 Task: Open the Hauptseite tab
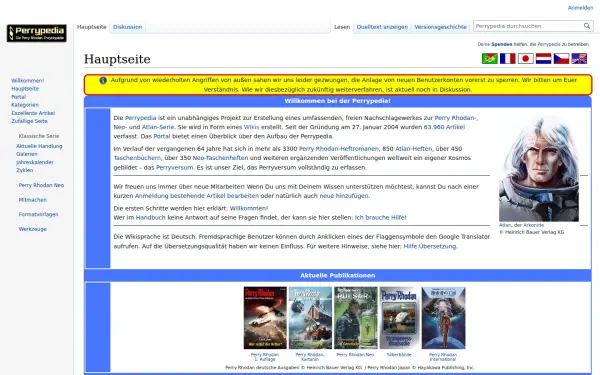pos(91,27)
